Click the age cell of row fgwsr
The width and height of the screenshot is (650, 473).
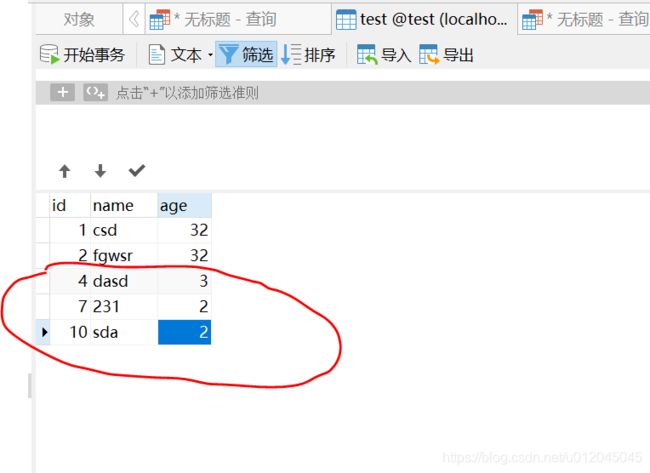[184, 255]
